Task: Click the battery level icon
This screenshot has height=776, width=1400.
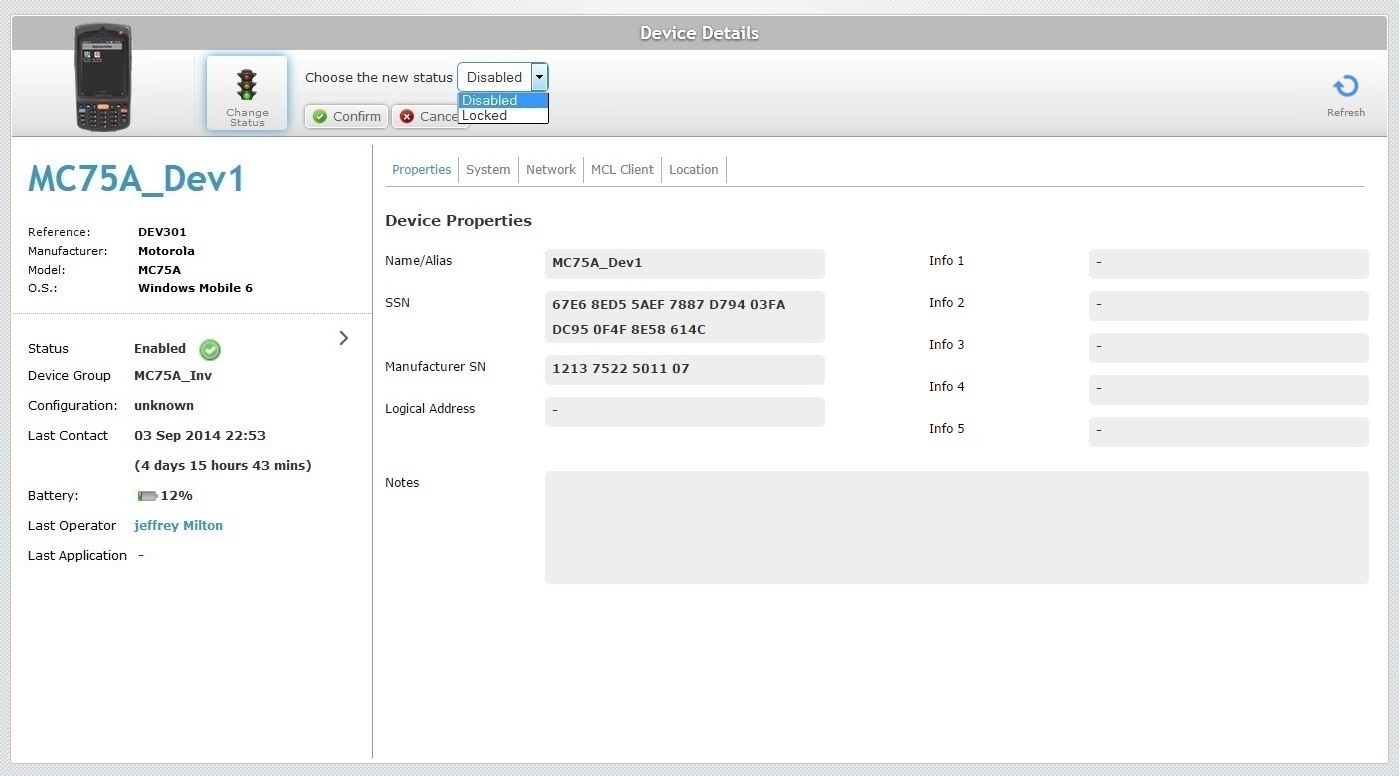Action: tap(147, 496)
